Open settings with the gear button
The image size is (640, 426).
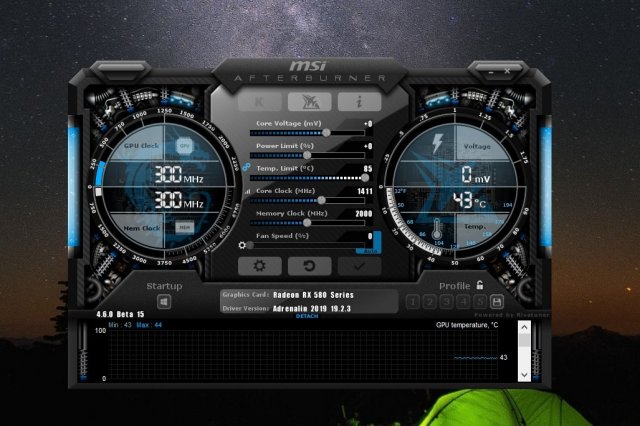(x=260, y=266)
